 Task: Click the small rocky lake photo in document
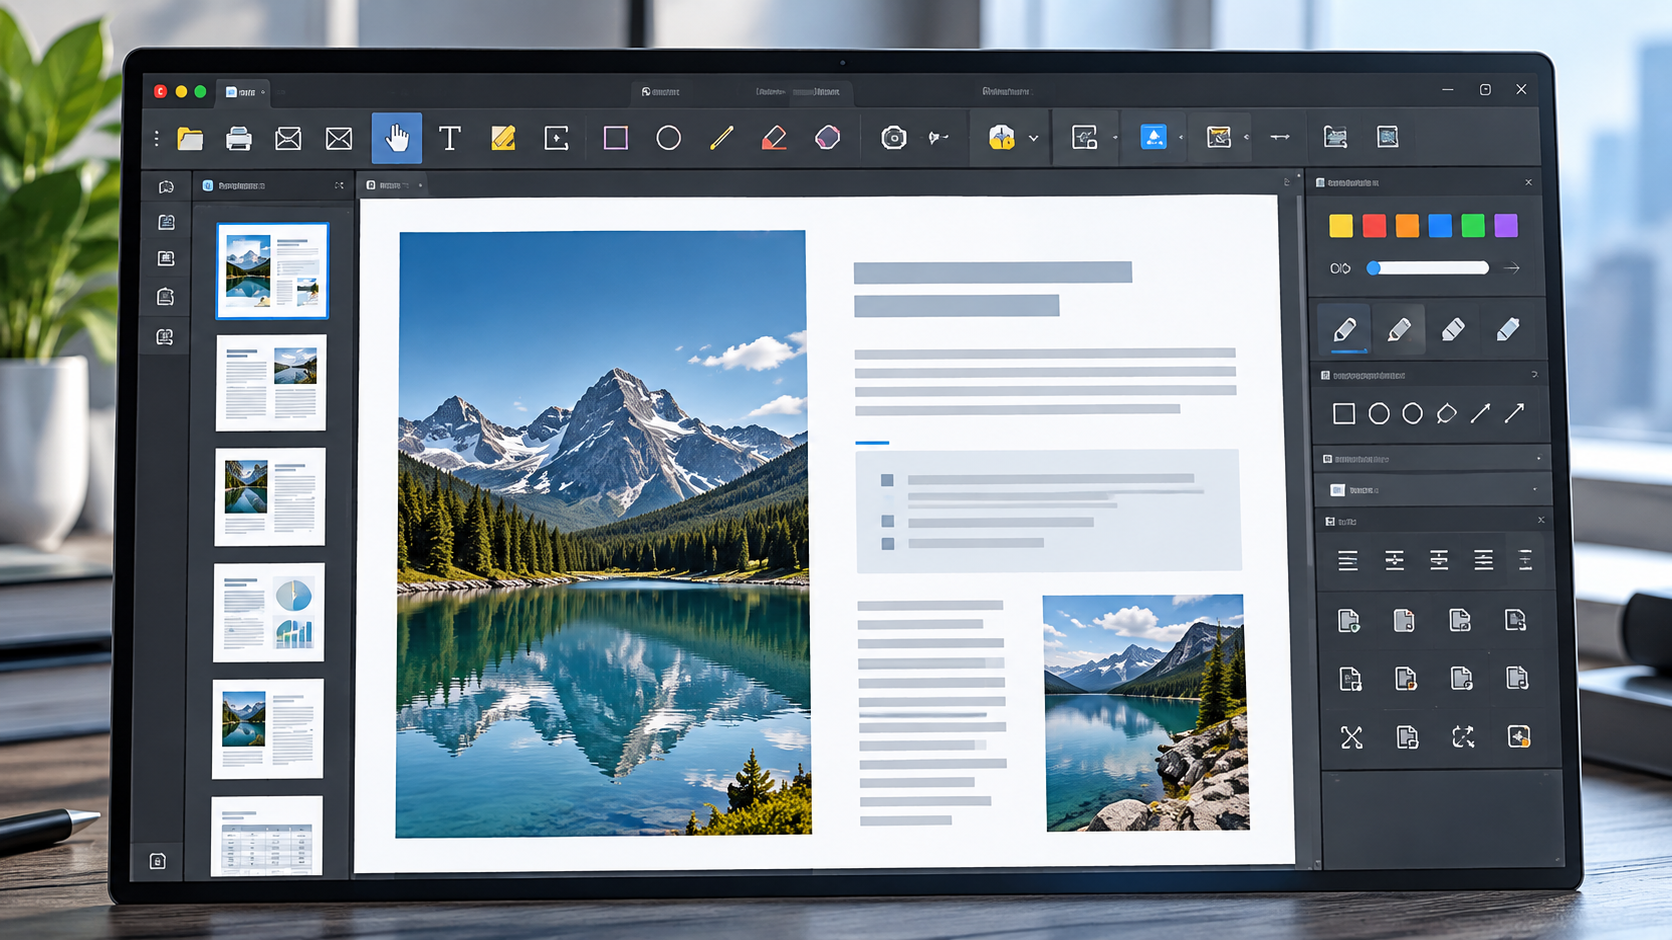point(1146,713)
